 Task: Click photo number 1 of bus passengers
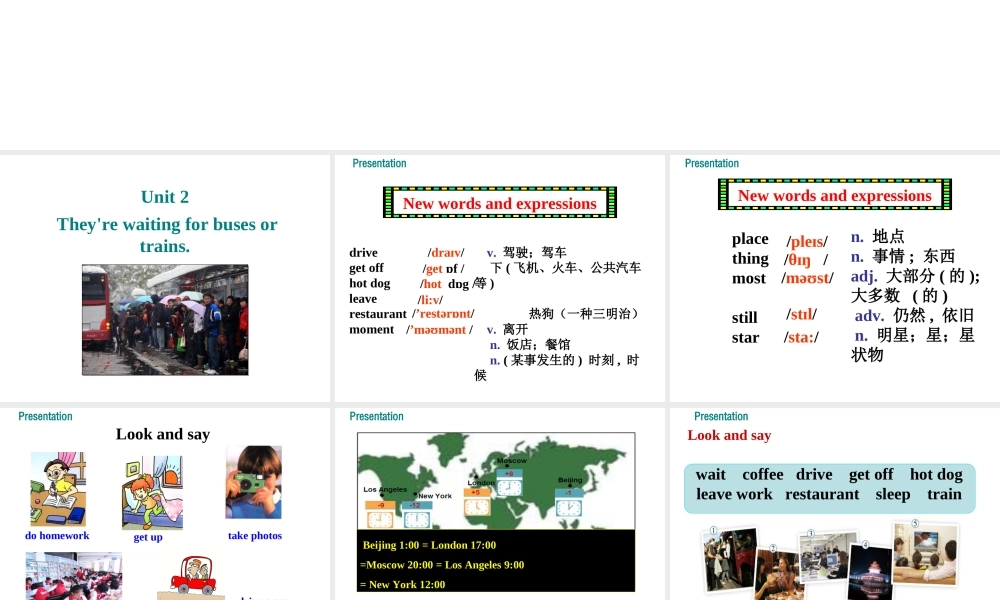[x=729, y=559]
